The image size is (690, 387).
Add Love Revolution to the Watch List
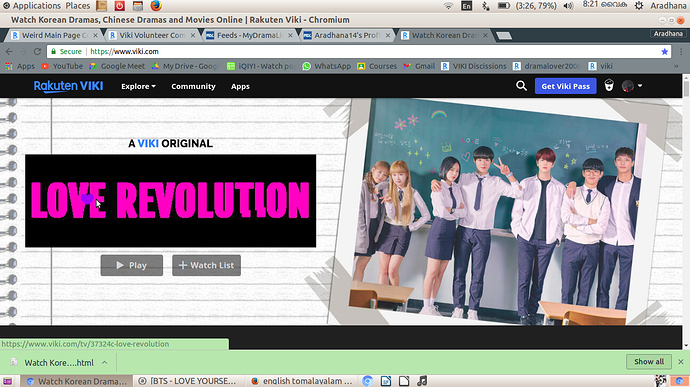[206, 265]
